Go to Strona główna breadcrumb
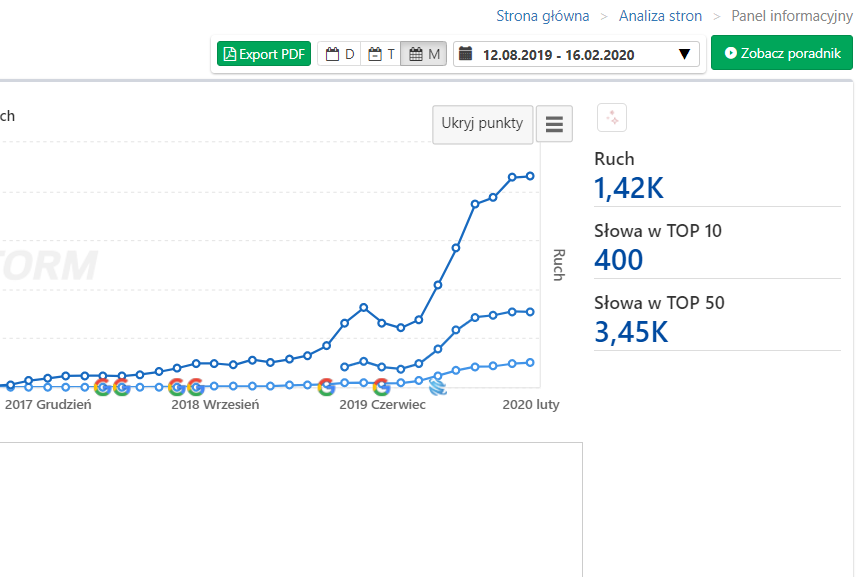 click(x=543, y=16)
